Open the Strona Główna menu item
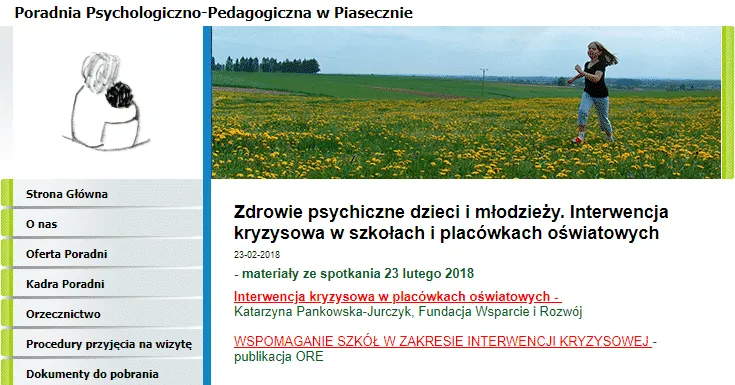735x385 pixels. click(x=102, y=194)
